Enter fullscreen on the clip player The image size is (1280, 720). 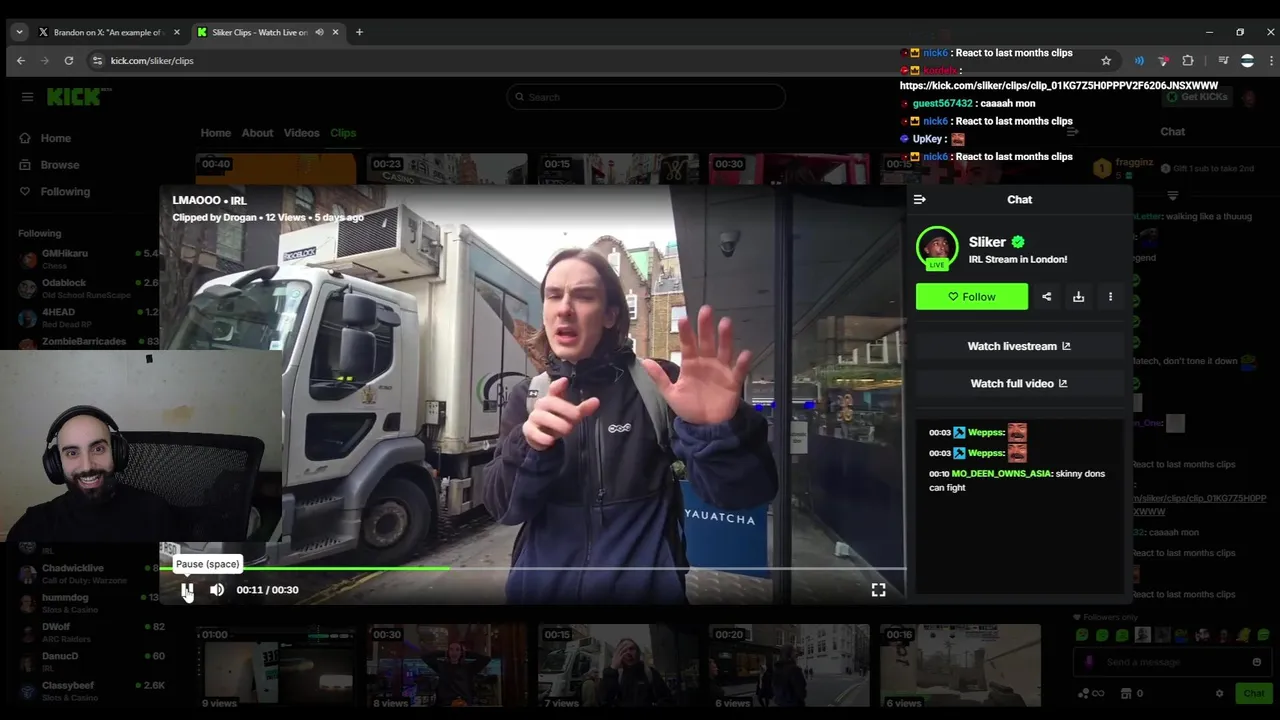click(x=878, y=590)
